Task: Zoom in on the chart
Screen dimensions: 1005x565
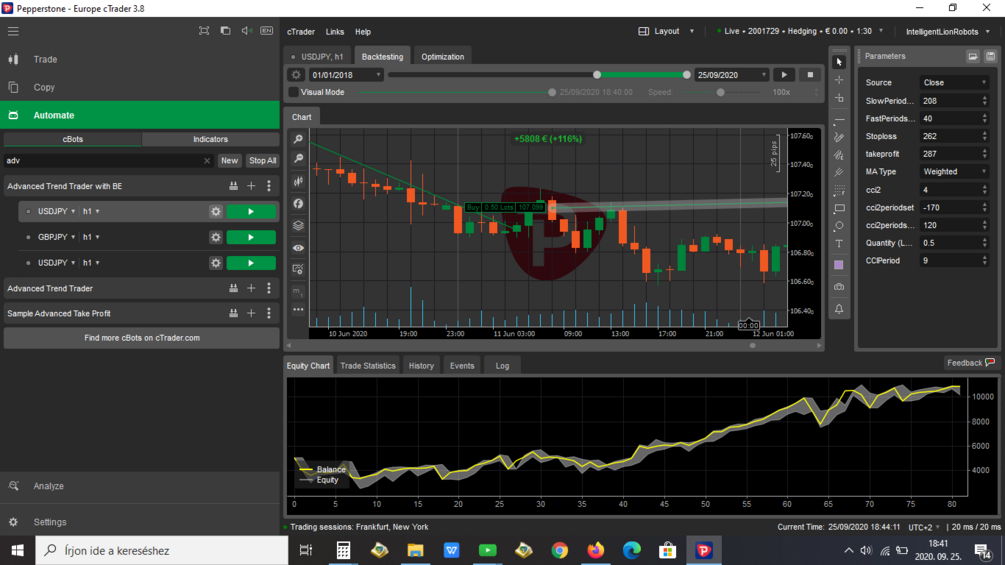Action: pyautogui.click(x=298, y=139)
